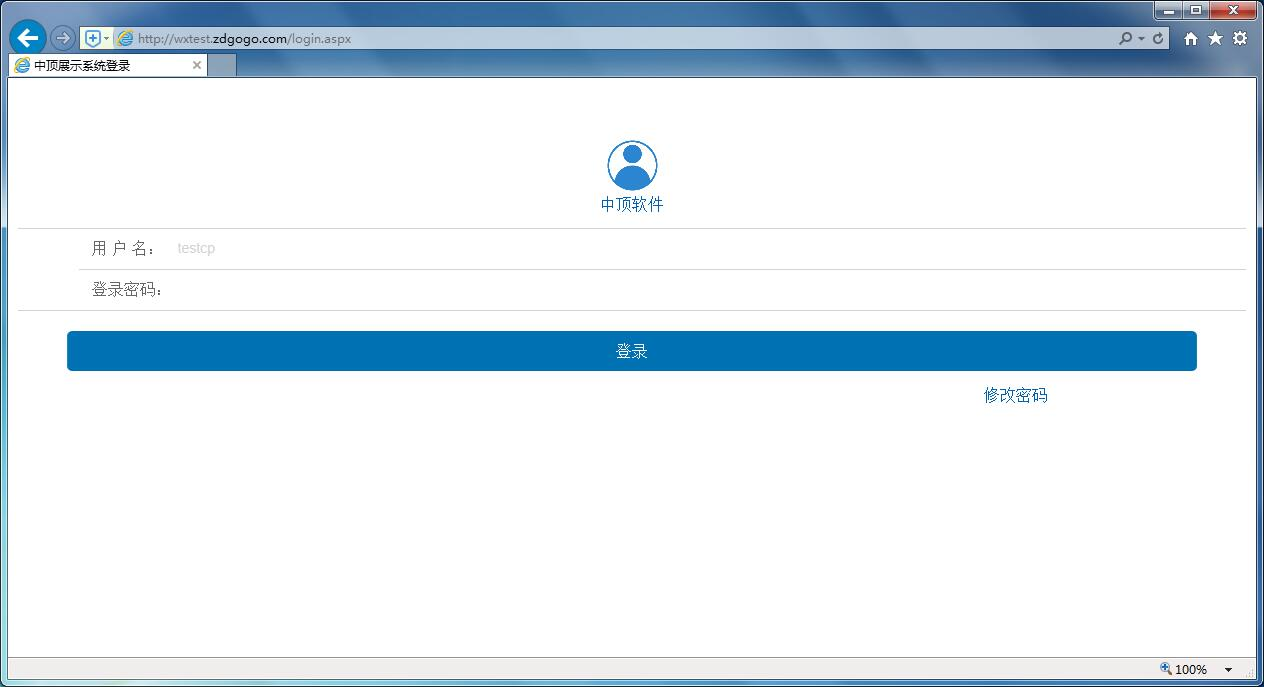Go back with the browser back arrow

coord(27,38)
